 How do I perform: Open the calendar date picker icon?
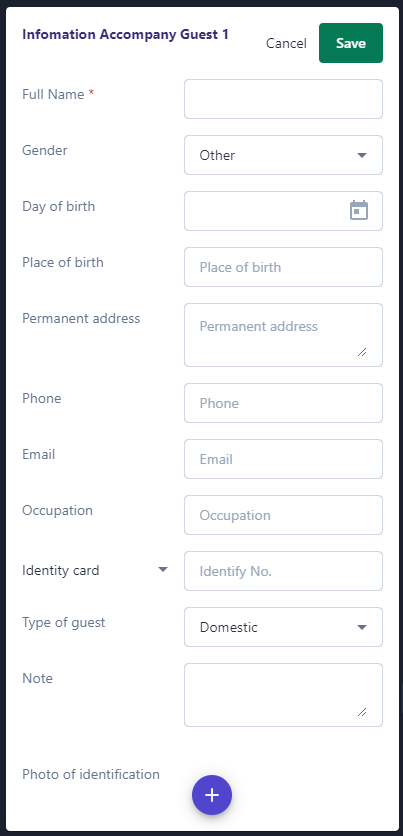point(359,210)
